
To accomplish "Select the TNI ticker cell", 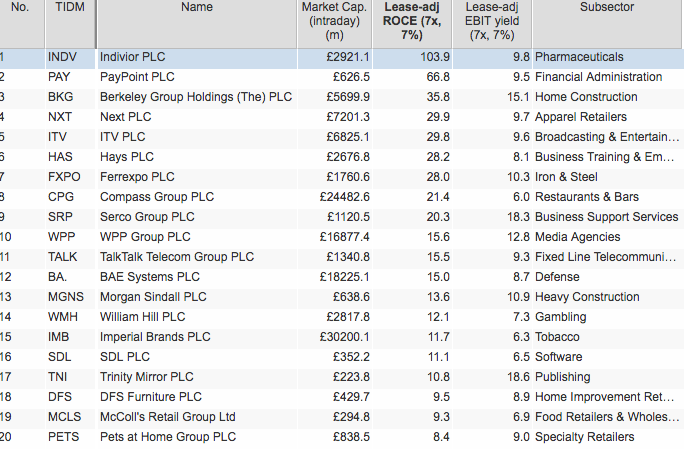I will (x=58, y=377).
